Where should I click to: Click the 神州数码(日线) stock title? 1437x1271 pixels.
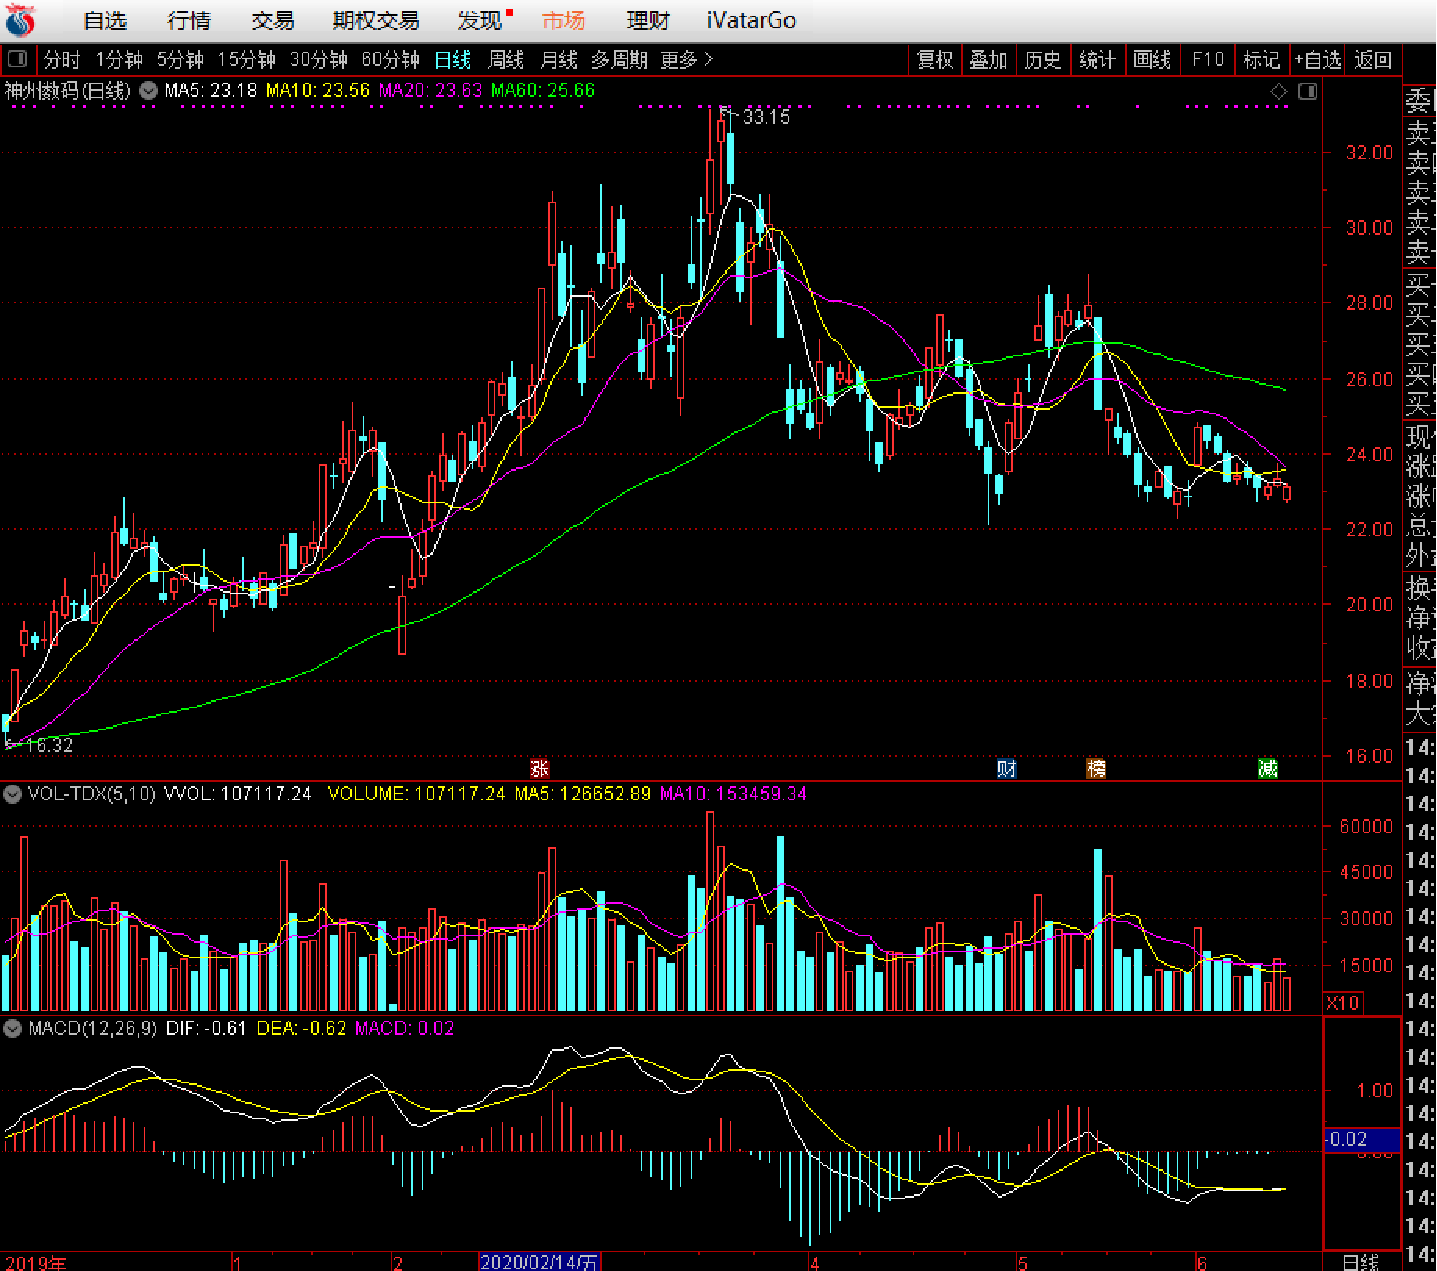coord(67,91)
